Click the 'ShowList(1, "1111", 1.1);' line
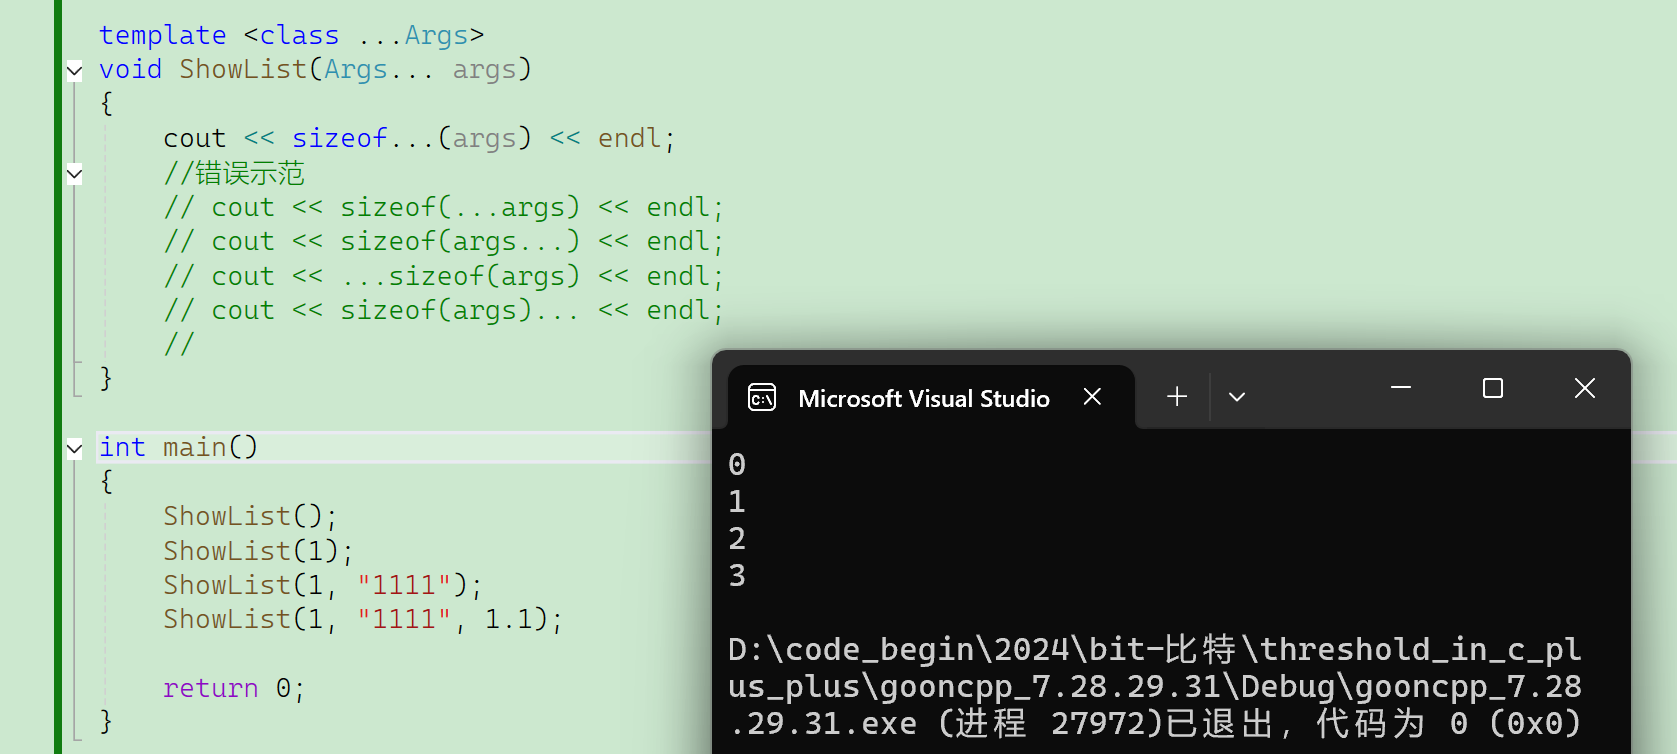Image resolution: width=1677 pixels, height=754 pixels. pos(363,619)
